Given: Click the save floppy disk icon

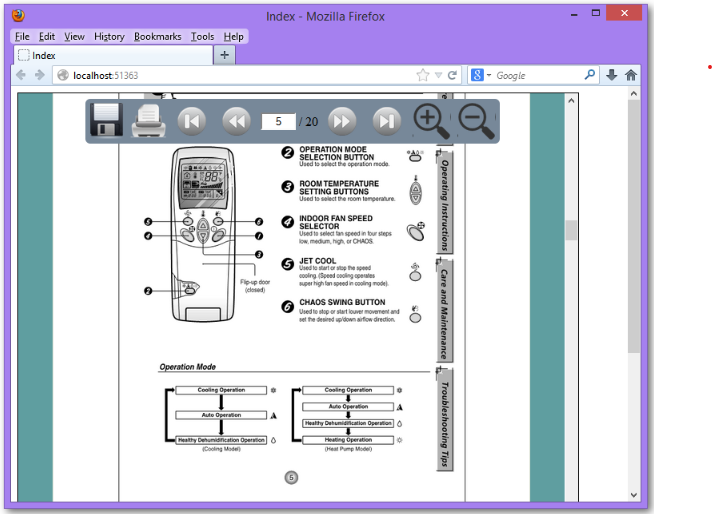Looking at the screenshot, I should pos(106,120).
